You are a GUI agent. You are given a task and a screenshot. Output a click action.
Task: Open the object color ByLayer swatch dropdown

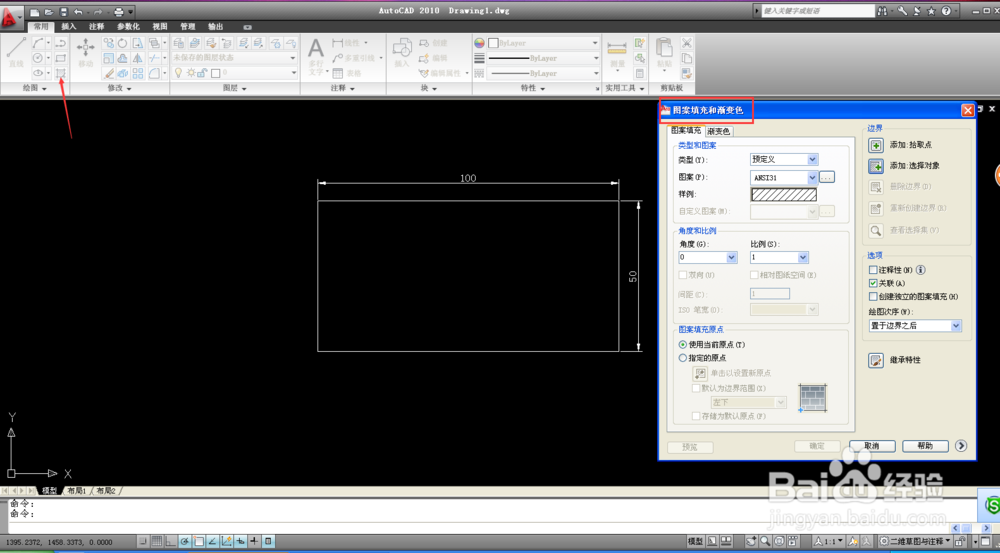[543, 43]
